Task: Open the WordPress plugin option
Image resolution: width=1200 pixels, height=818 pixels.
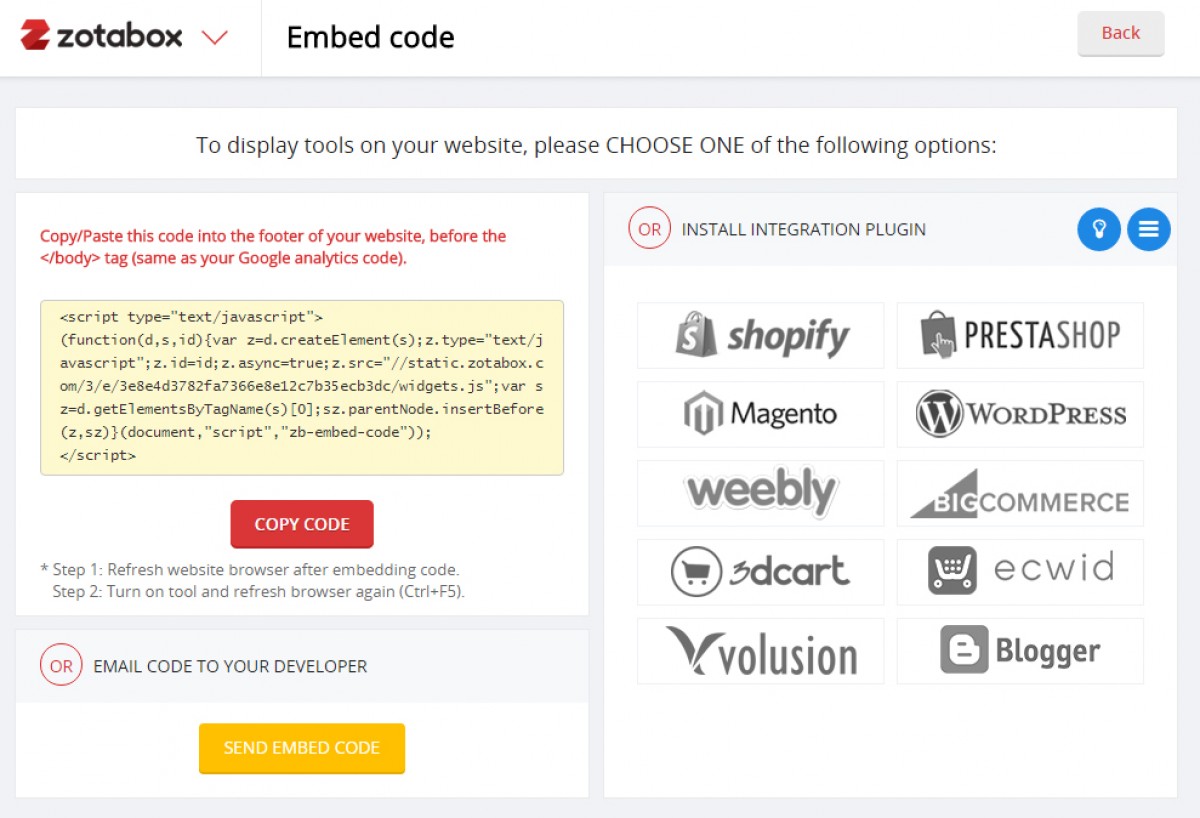Action: (x=1020, y=414)
